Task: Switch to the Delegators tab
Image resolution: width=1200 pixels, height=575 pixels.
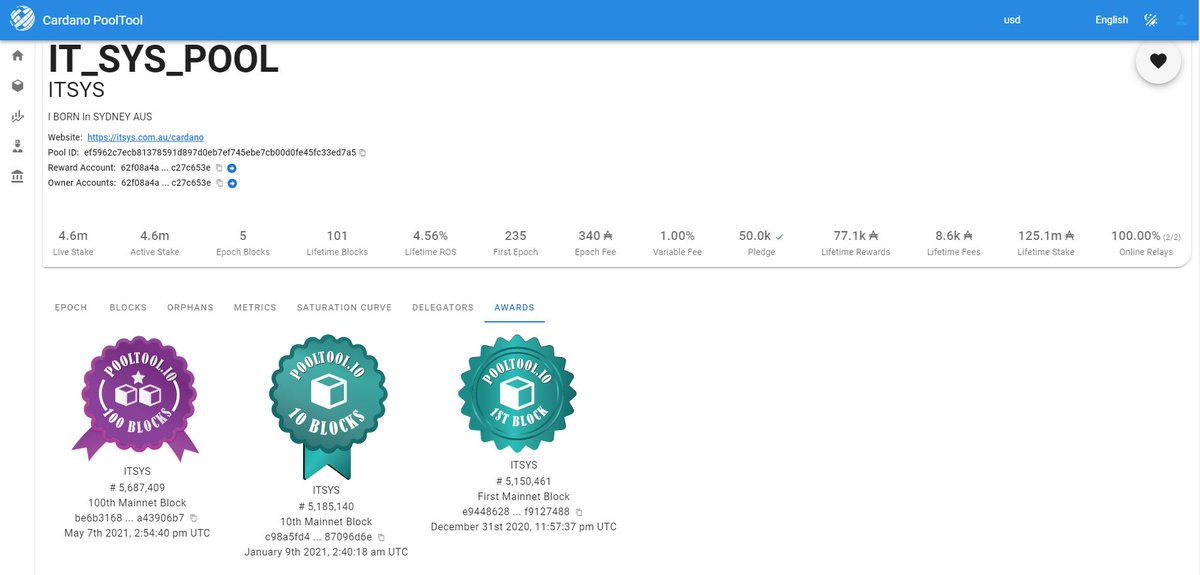Action: 443,307
